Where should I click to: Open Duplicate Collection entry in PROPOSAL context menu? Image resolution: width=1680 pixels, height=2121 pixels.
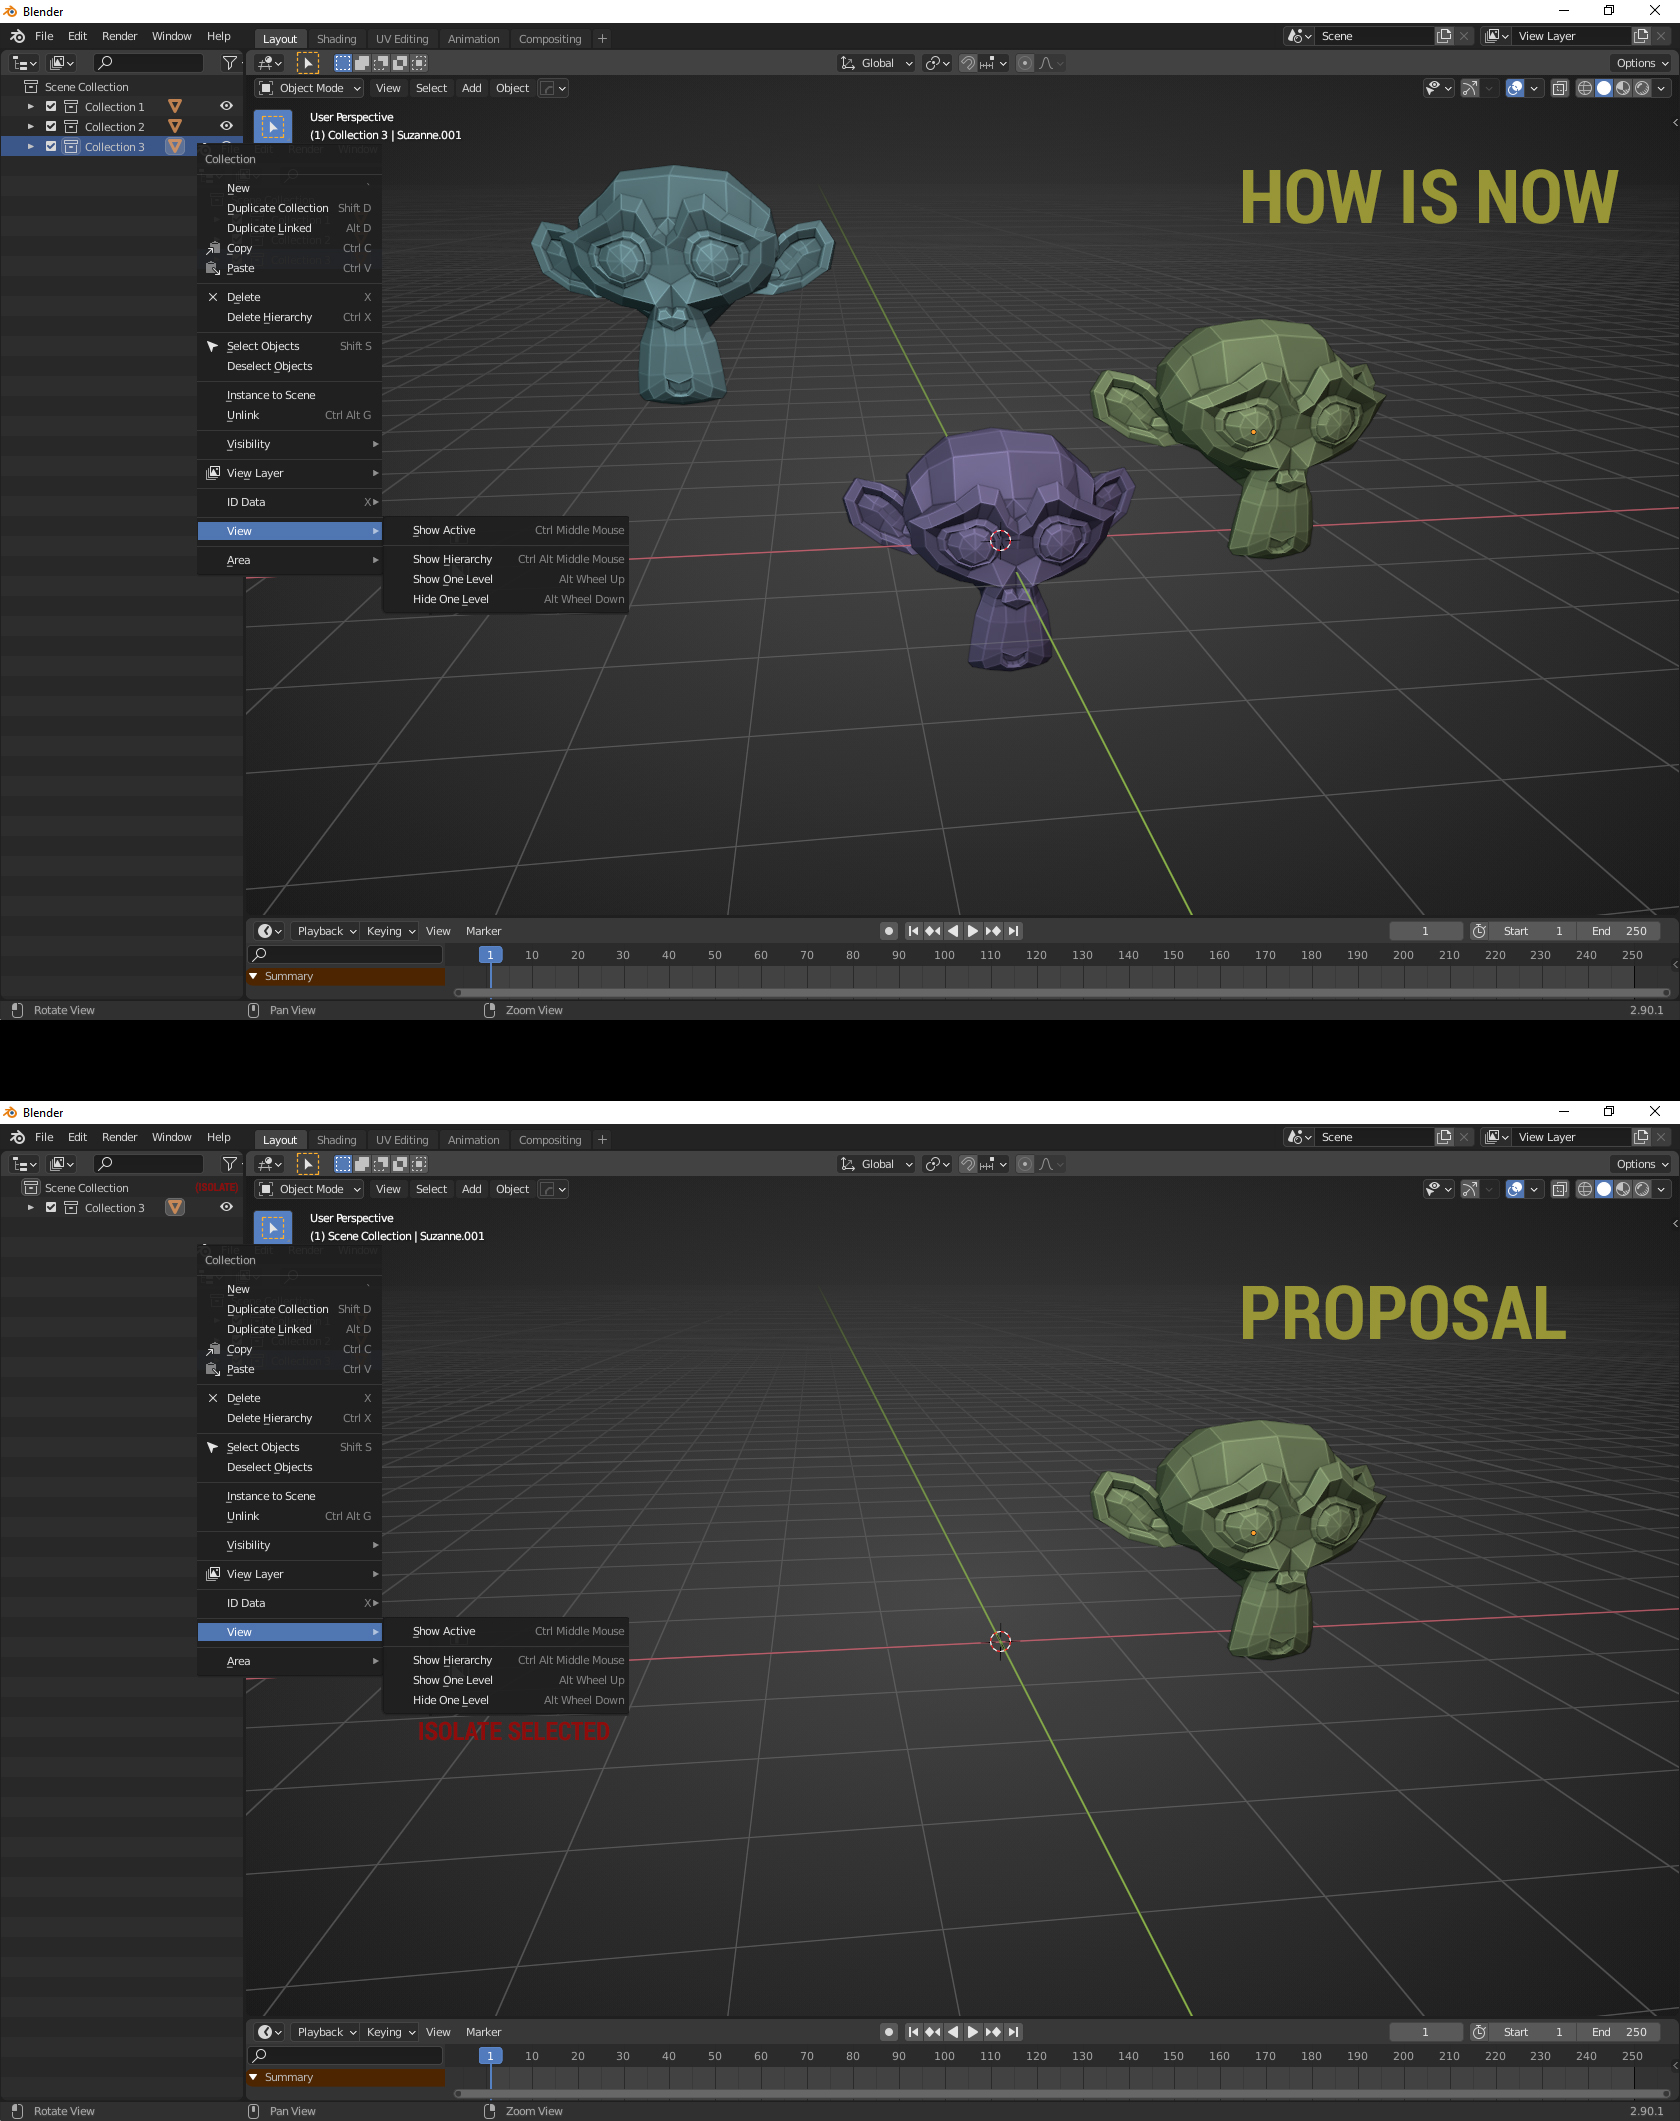290,1309
